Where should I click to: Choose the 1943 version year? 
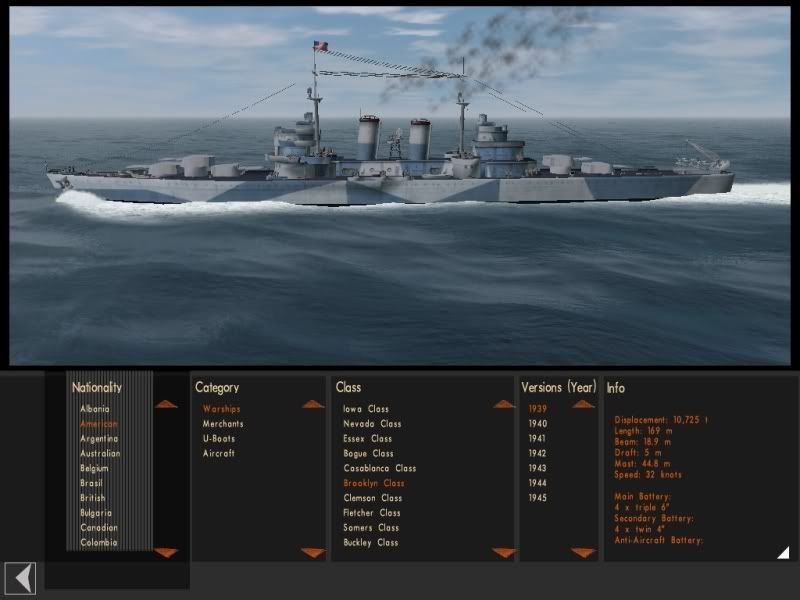537,468
